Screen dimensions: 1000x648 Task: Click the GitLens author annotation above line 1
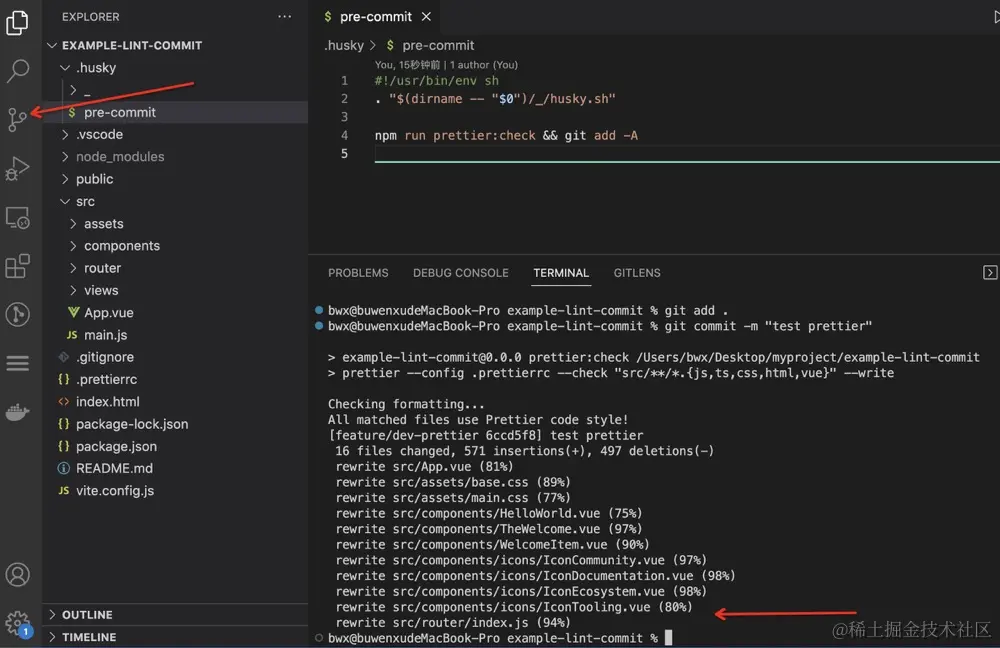pos(446,65)
